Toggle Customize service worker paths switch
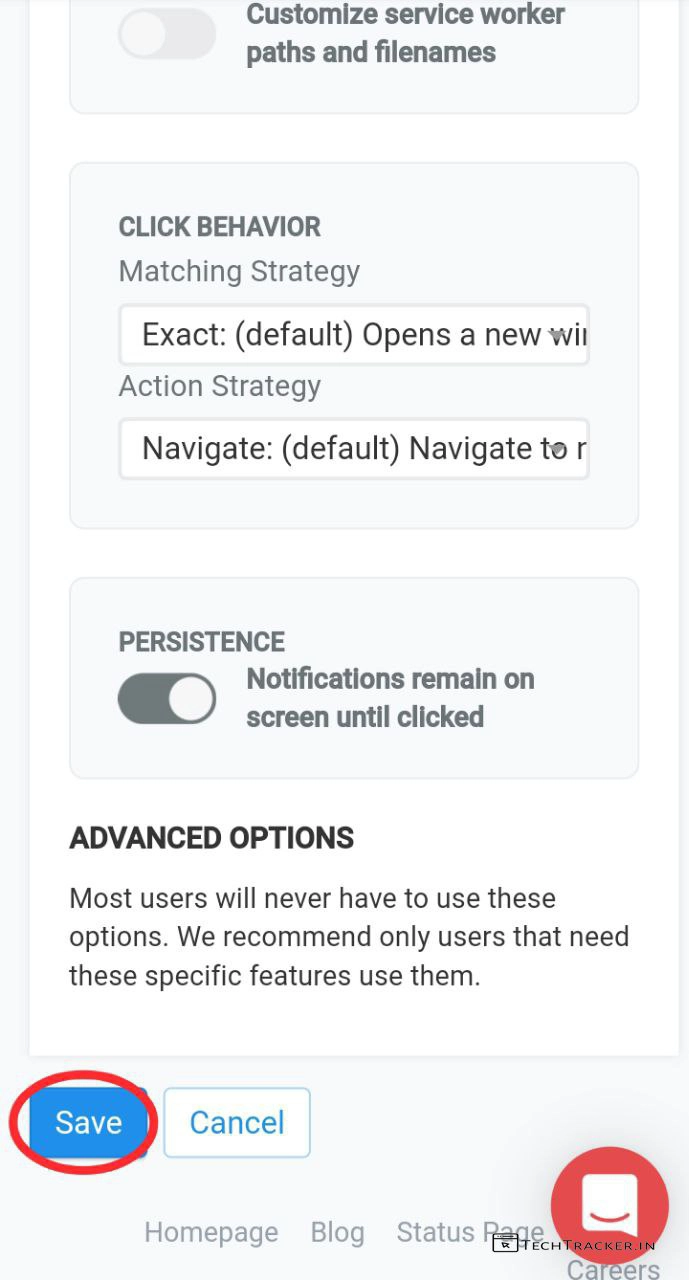 (x=167, y=34)
